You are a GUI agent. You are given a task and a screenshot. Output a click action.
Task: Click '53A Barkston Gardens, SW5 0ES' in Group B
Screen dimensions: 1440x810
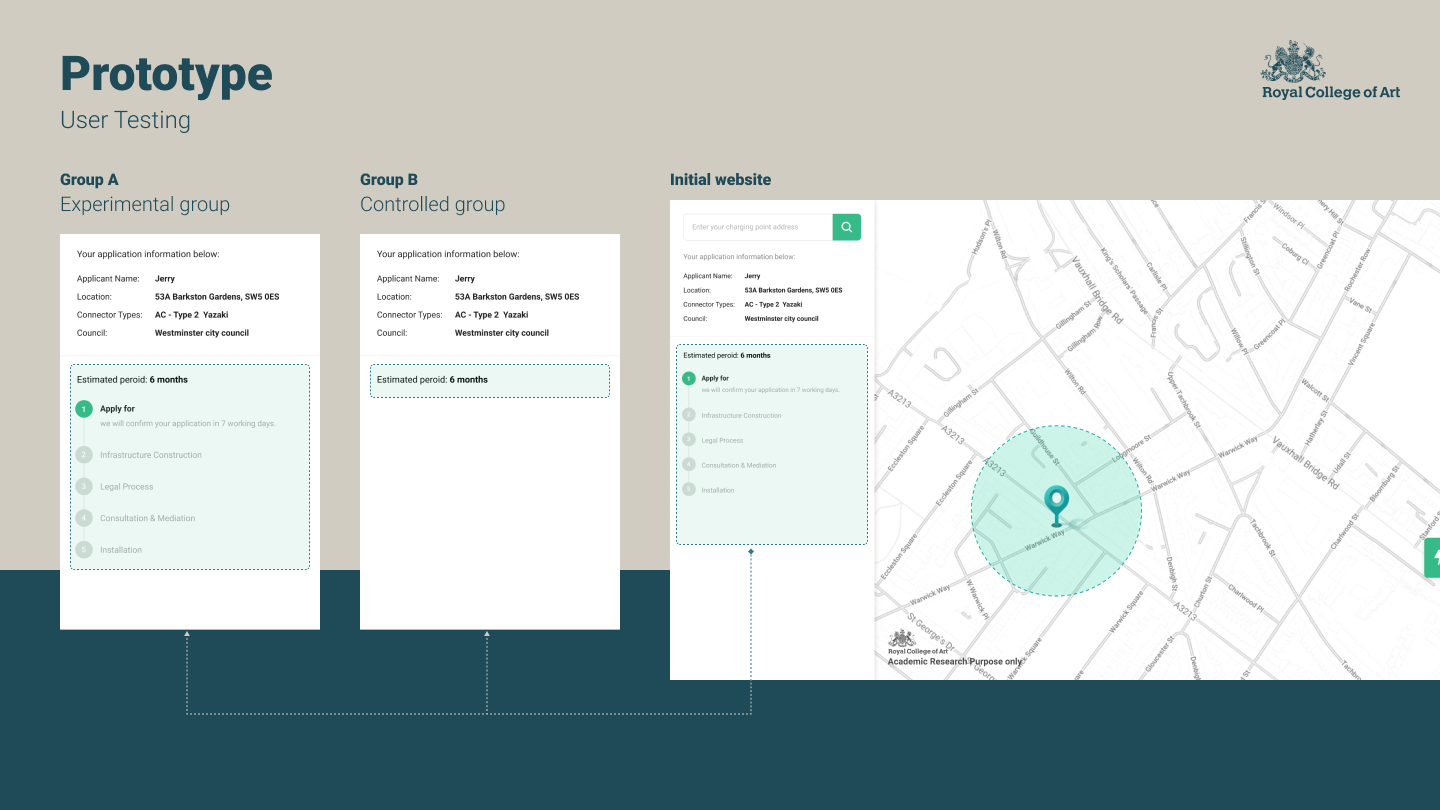[517, 297]
